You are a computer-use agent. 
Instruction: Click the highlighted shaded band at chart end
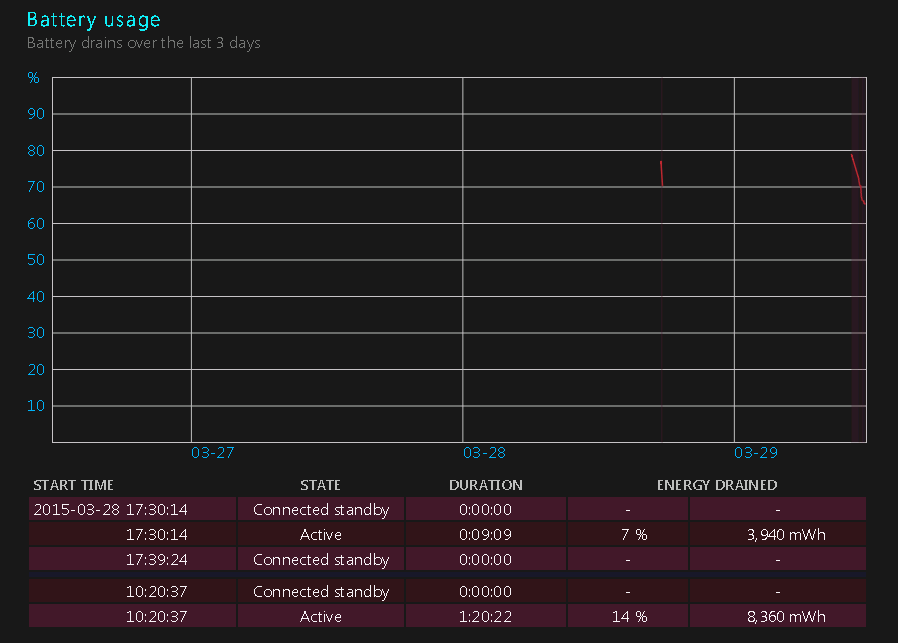click(x=858, y=259)
